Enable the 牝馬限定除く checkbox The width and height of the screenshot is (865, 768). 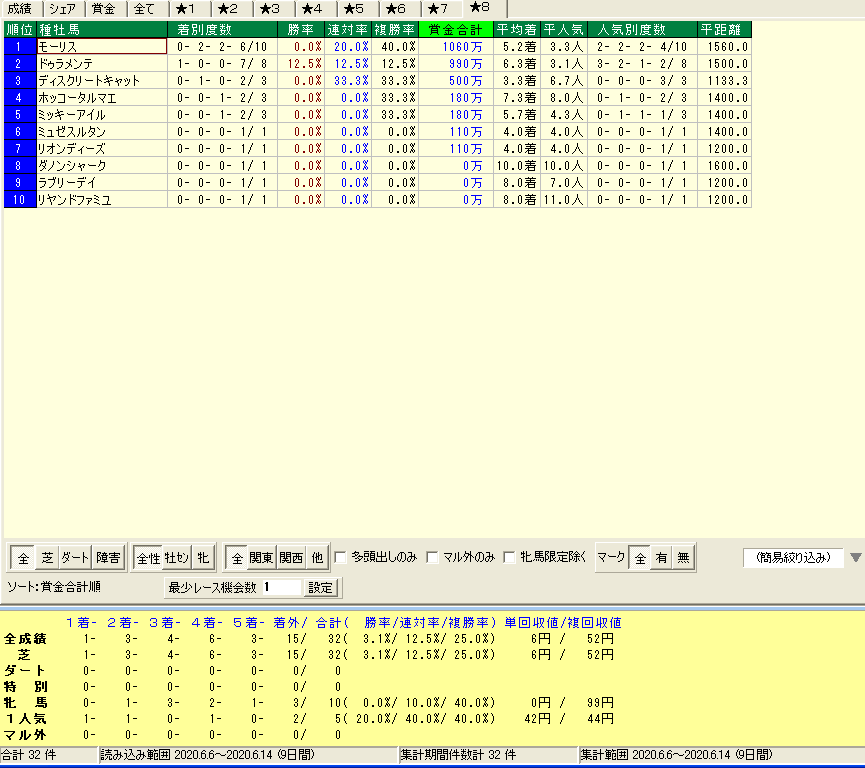(510, 557)
